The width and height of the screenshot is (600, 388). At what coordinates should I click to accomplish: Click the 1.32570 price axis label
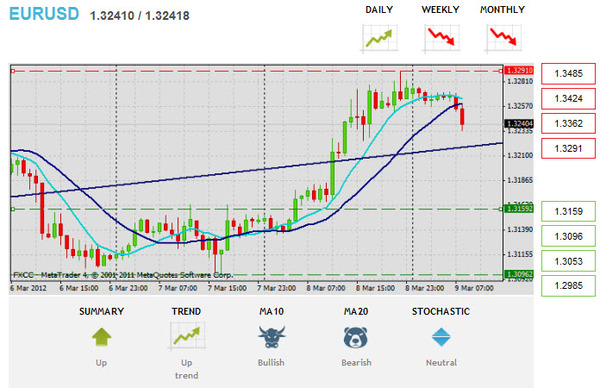[520, 106]
